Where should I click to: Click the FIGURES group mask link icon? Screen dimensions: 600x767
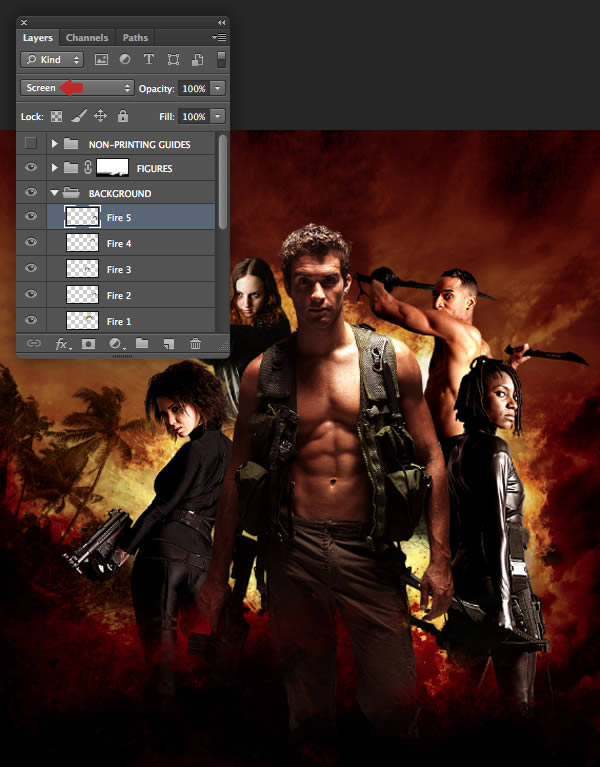pyautogui.click(x=88, y=168)
